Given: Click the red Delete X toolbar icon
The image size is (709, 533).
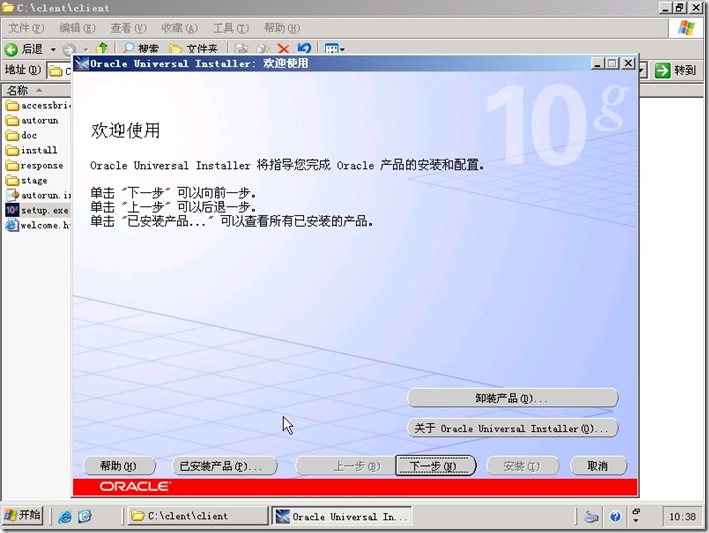Looking at the screenshot, I should [284, 48].
